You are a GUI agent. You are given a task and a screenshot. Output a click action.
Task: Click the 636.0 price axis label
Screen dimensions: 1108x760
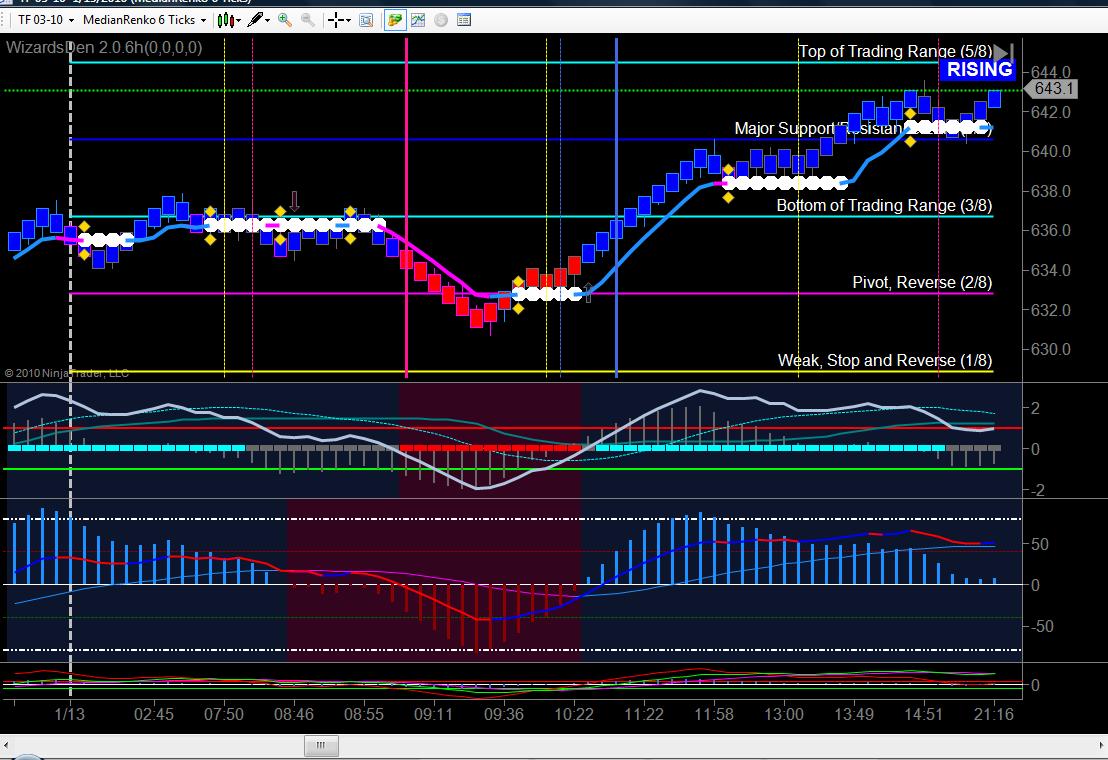[x=1051, y=230]
